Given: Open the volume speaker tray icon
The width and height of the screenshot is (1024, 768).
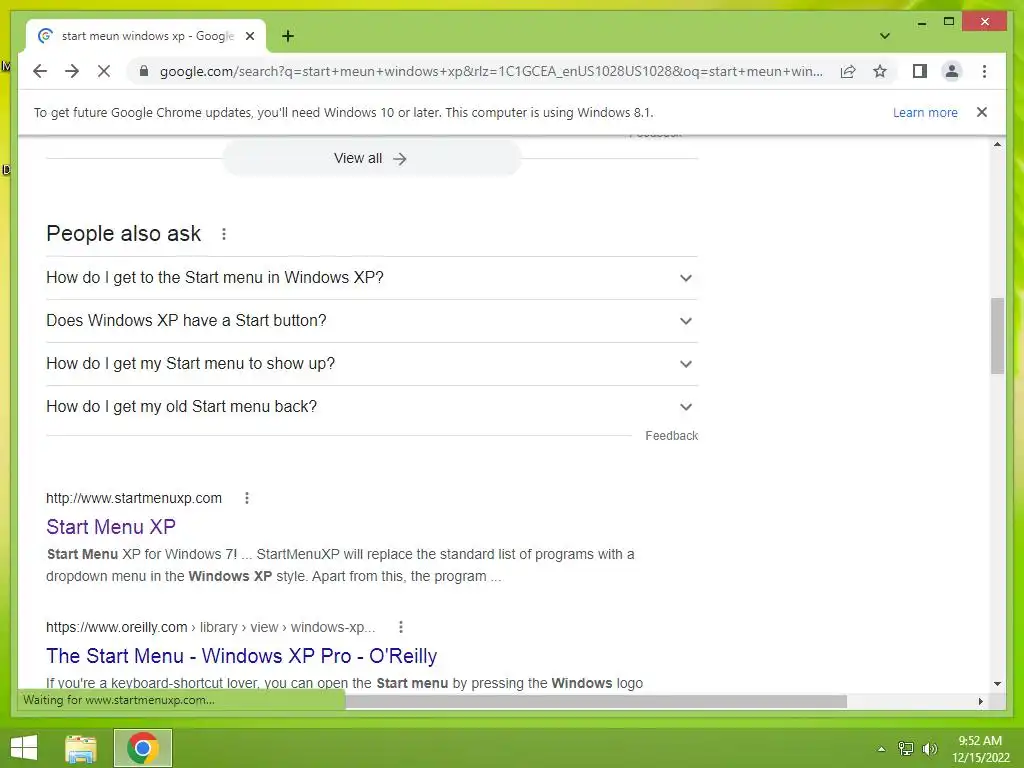Looking at the screenshot, I should pos(929,749).
